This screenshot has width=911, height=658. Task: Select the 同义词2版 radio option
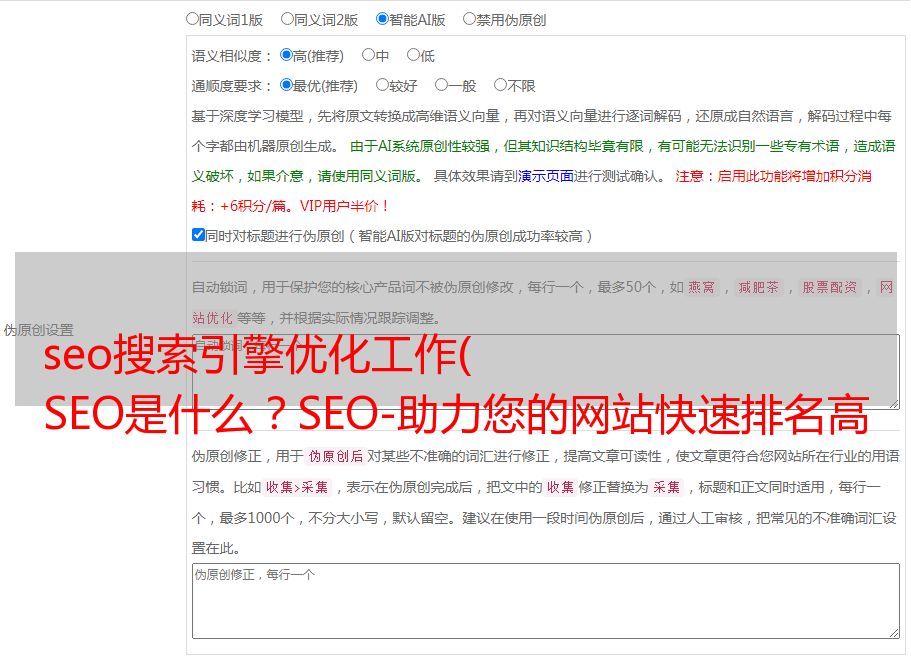pyautogui.click(x=287, y=19)
